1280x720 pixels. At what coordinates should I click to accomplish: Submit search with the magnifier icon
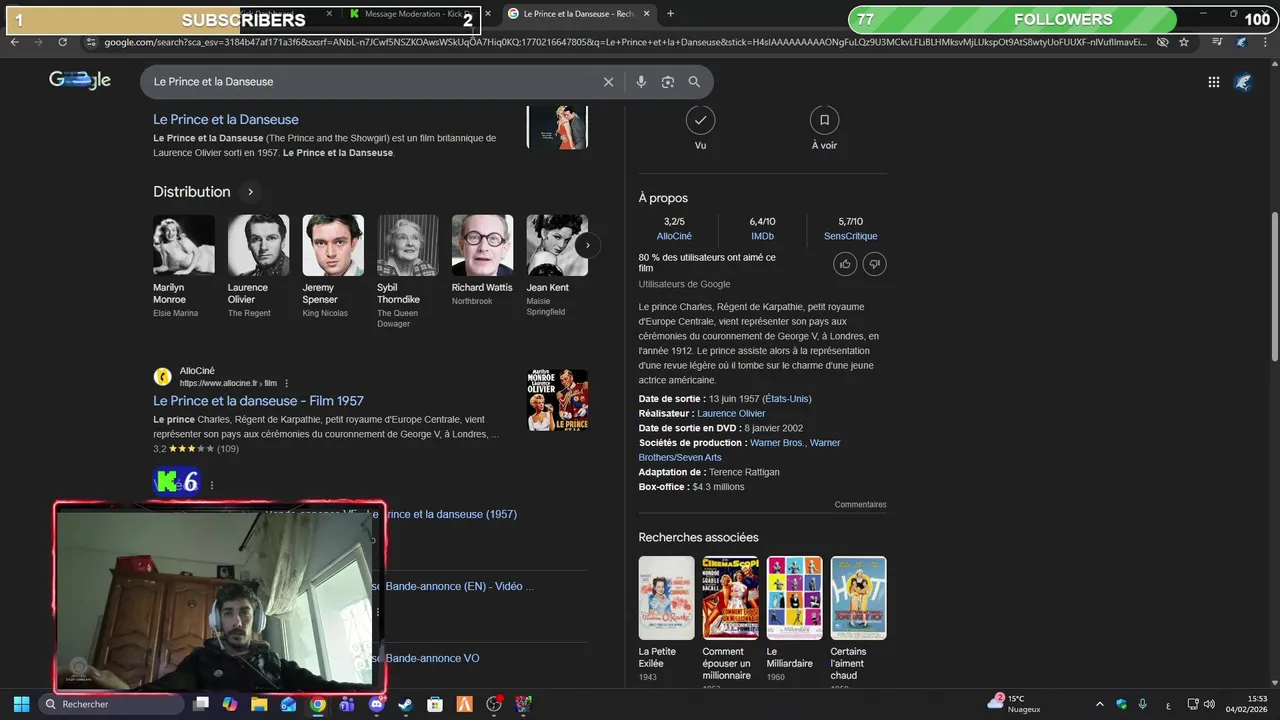click(x=694, y=82)
